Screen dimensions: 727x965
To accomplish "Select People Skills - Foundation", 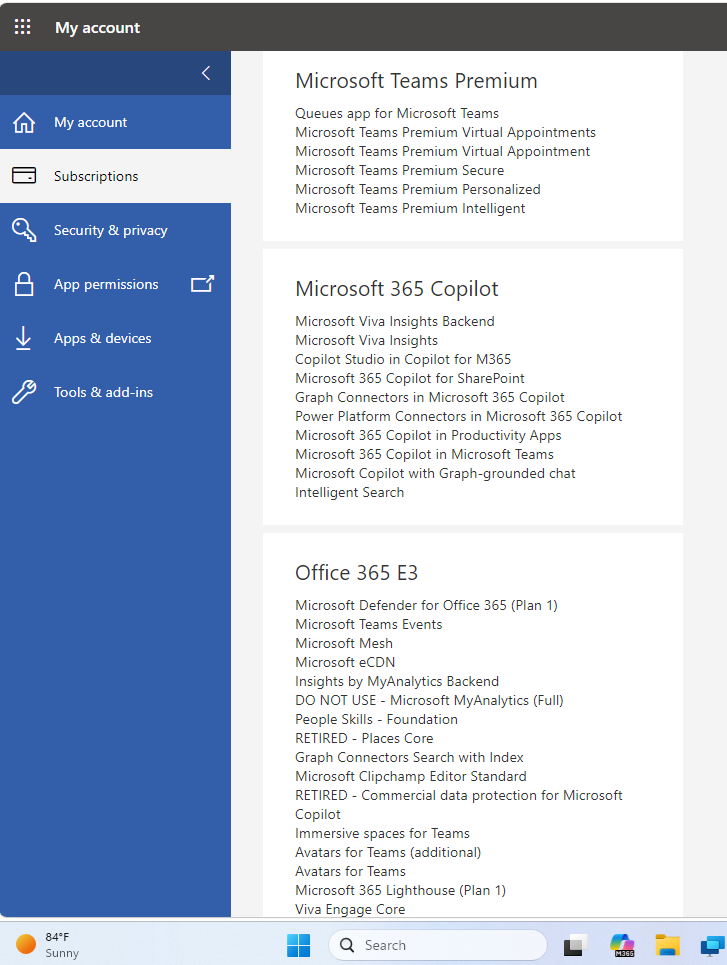I will coord(376,720).
